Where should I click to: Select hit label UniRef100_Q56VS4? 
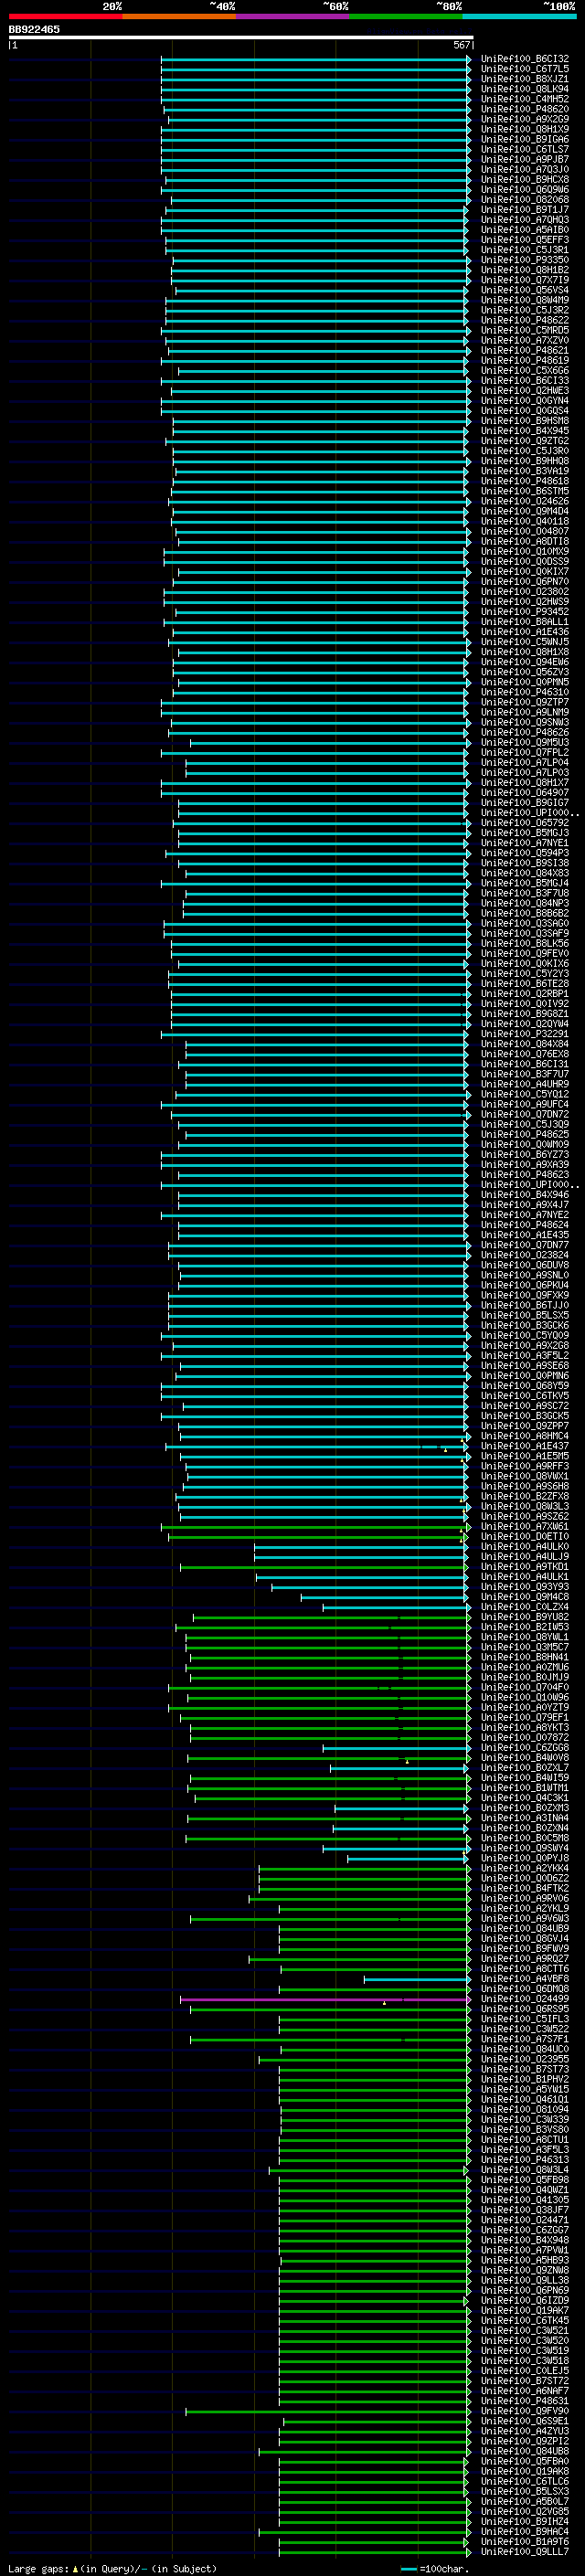pos(525,290)
